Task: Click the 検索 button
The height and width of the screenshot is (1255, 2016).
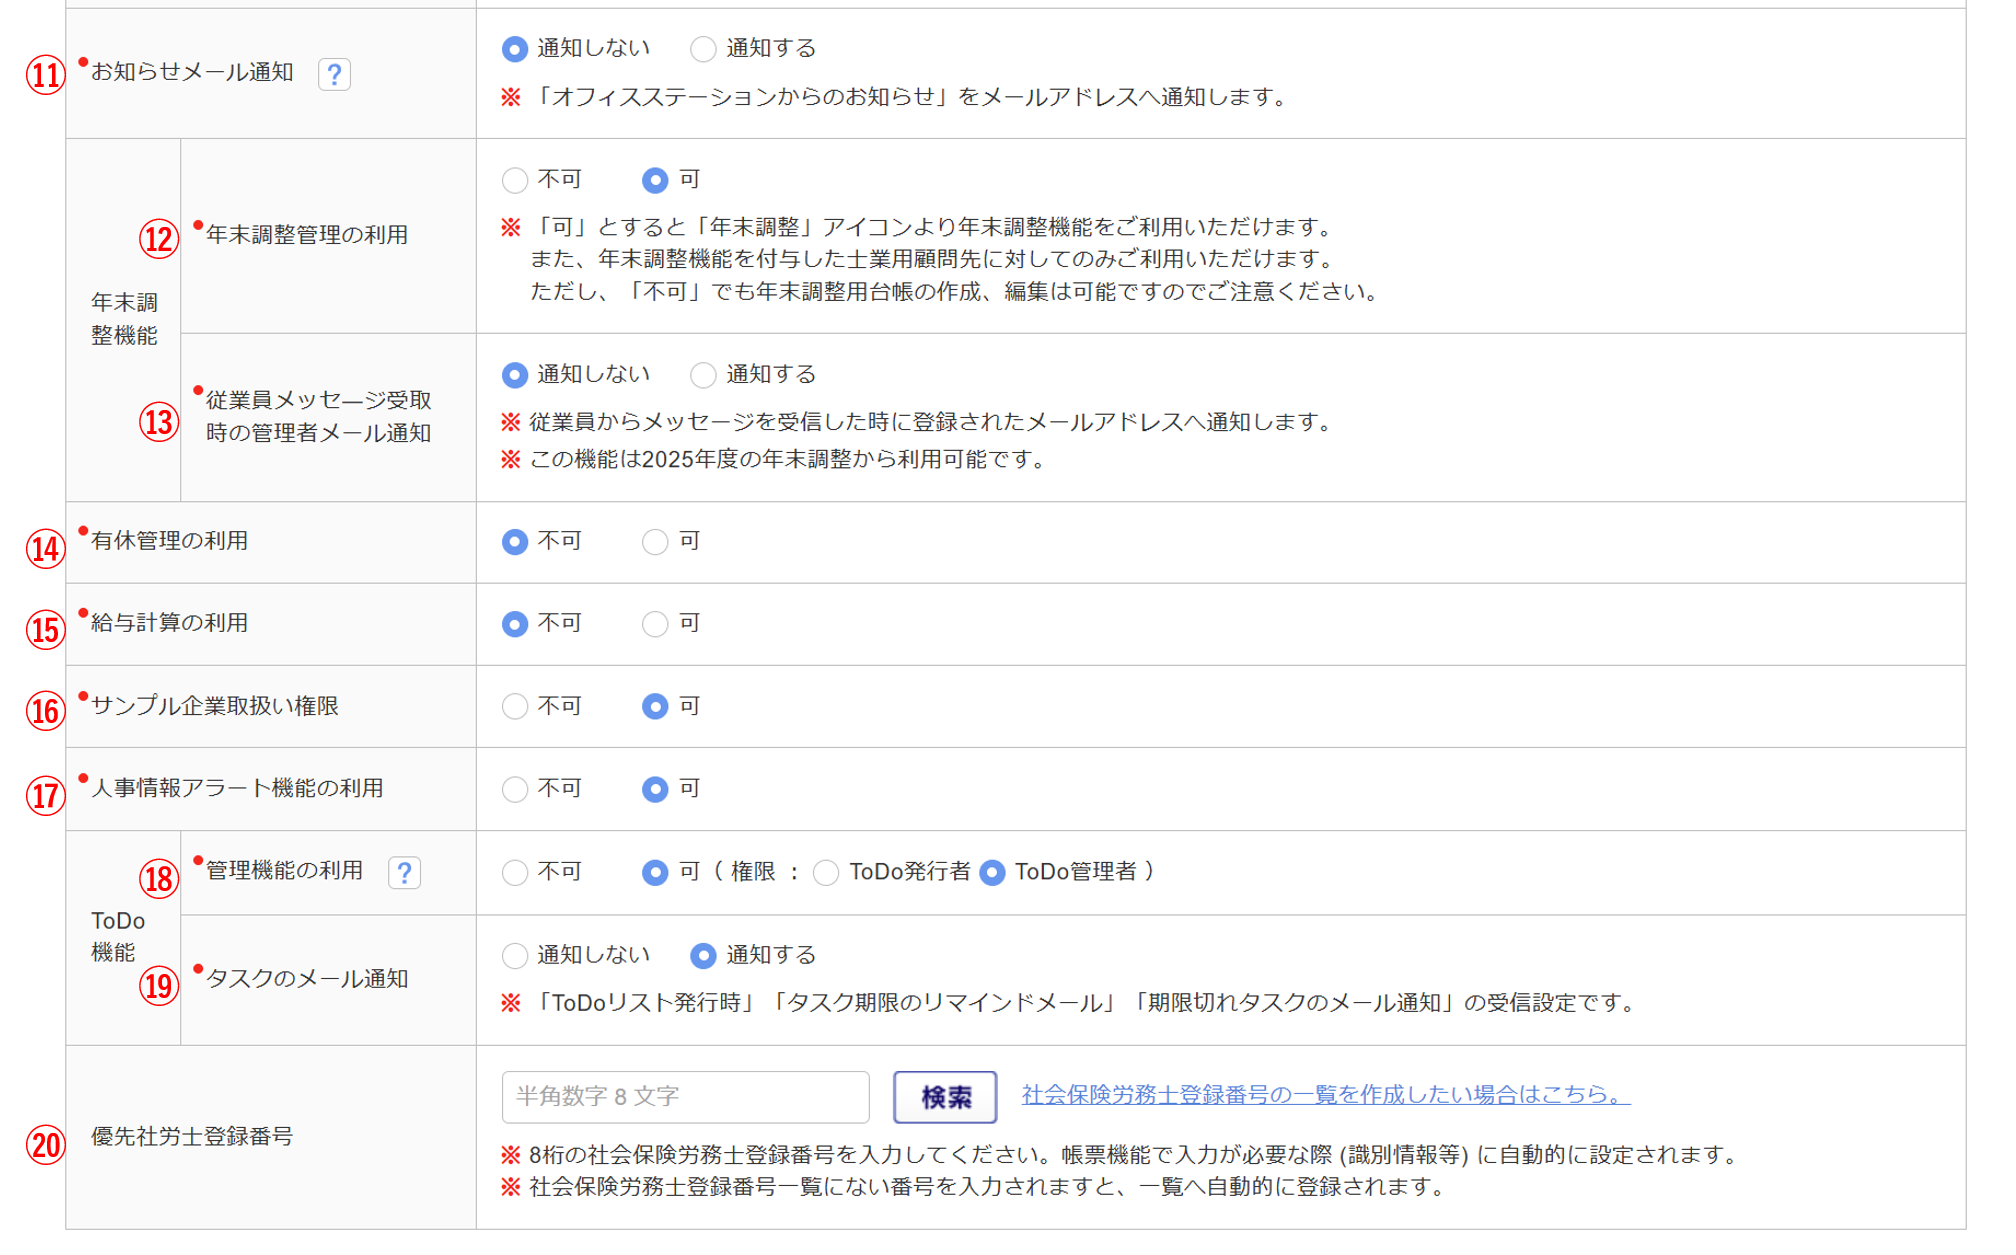Action: pyautogui.click(x=945, y=1097)
